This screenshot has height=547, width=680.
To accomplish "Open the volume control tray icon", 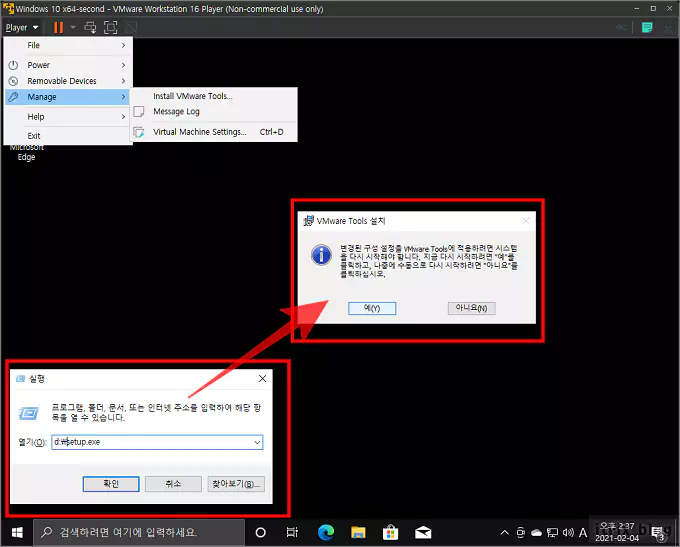I will (x=568, y=533).
